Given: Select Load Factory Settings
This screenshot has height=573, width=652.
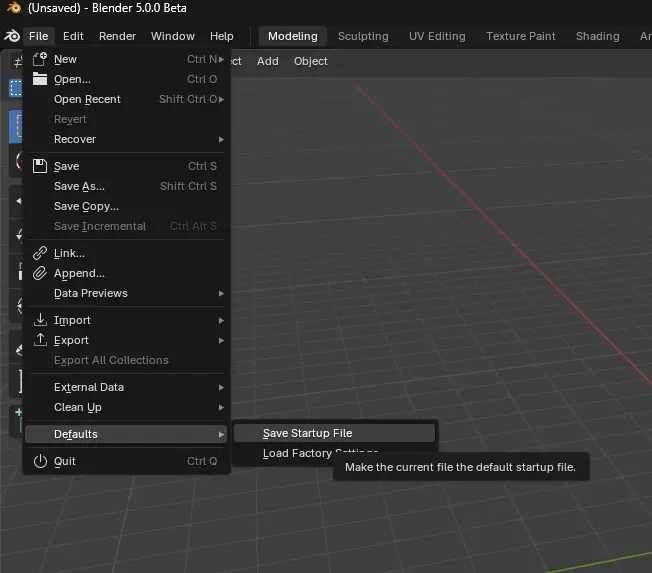Looking at the screenshot, I should click(x=290, y=453).
